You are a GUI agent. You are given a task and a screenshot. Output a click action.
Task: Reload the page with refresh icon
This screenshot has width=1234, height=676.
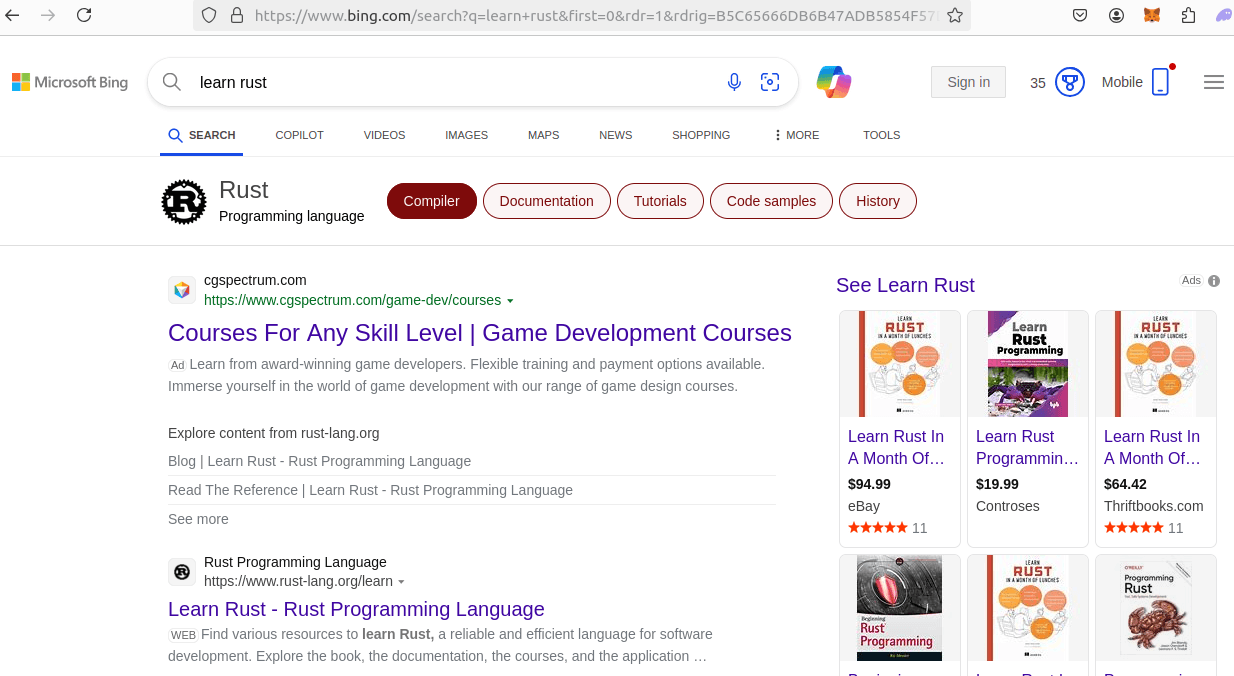click(x=84, y=15)
